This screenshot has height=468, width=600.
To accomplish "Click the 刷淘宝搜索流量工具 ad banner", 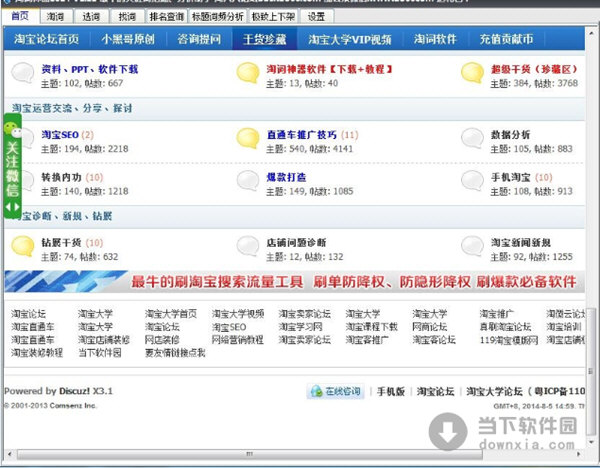I will (294, 282).
